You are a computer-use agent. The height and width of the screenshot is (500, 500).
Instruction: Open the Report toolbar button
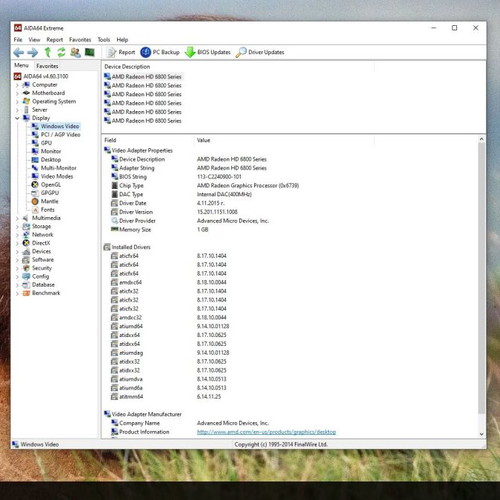(121, 52)
